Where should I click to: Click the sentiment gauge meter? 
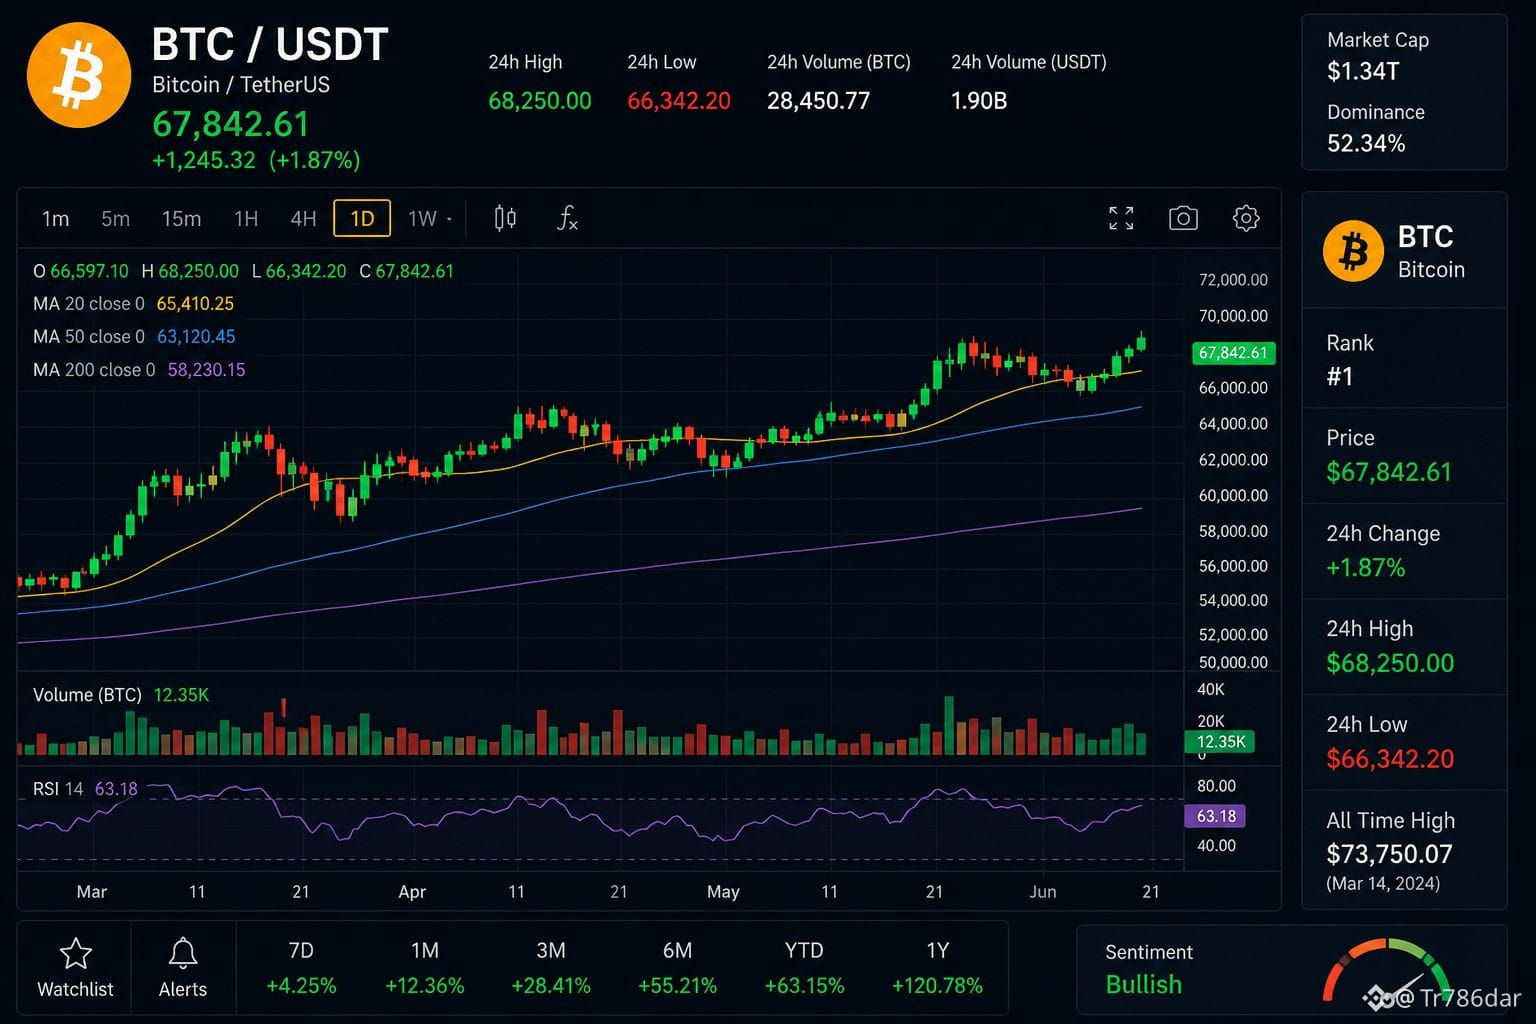pyautogui.click(x=1387, y=970)
